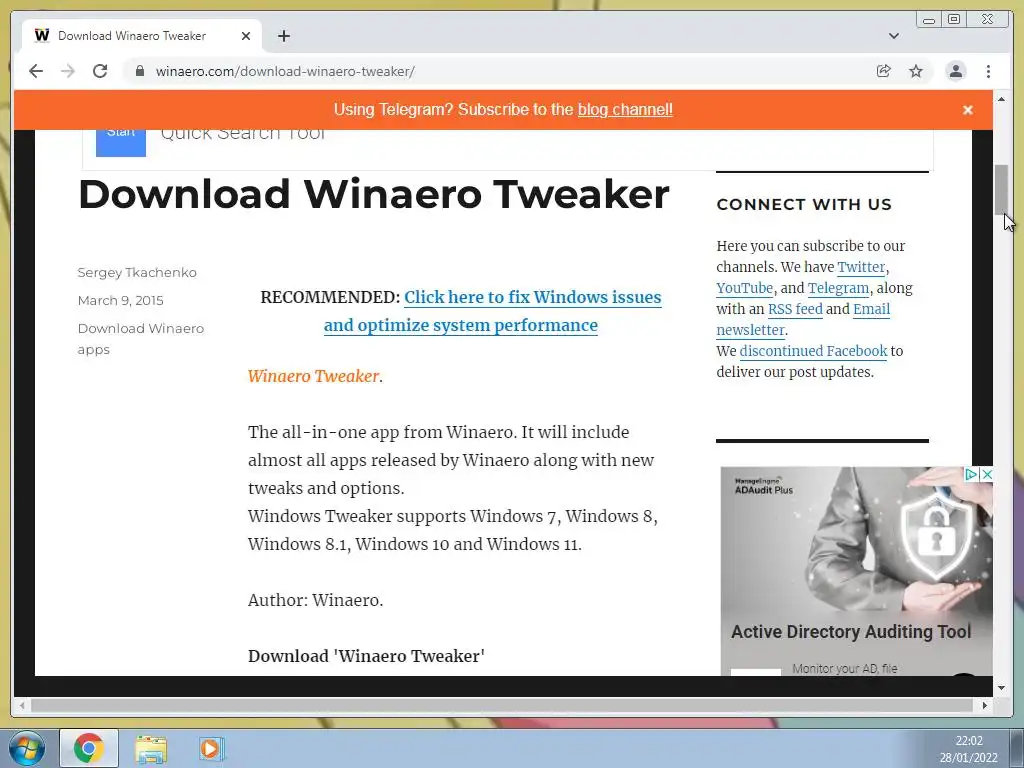Image resolution: width=1024 pixels, height=768 pixels.
Task: Launch Windows Media Player from taskbar
Action: [211, 748]
